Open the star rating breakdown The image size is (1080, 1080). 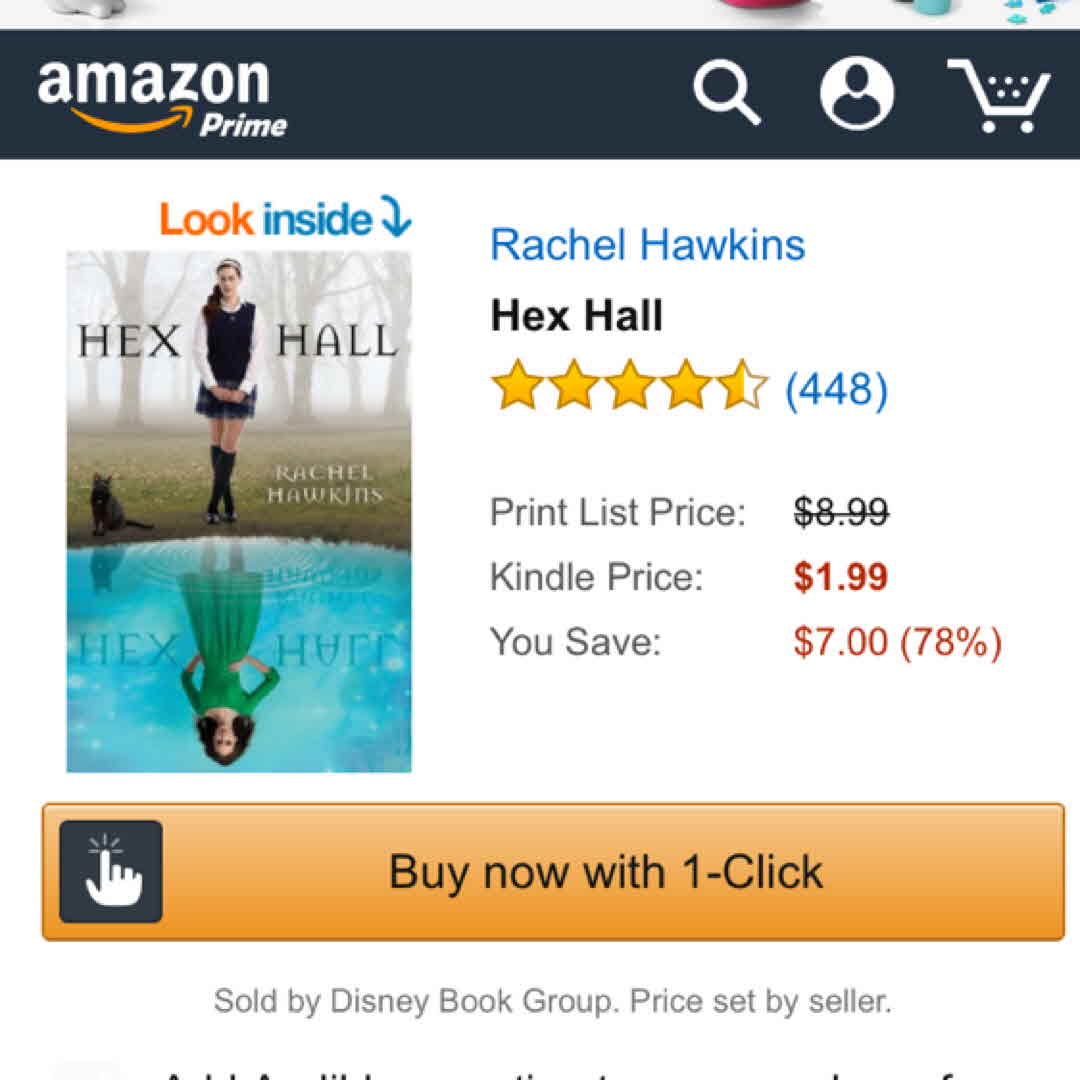click(x=629, y=385)
